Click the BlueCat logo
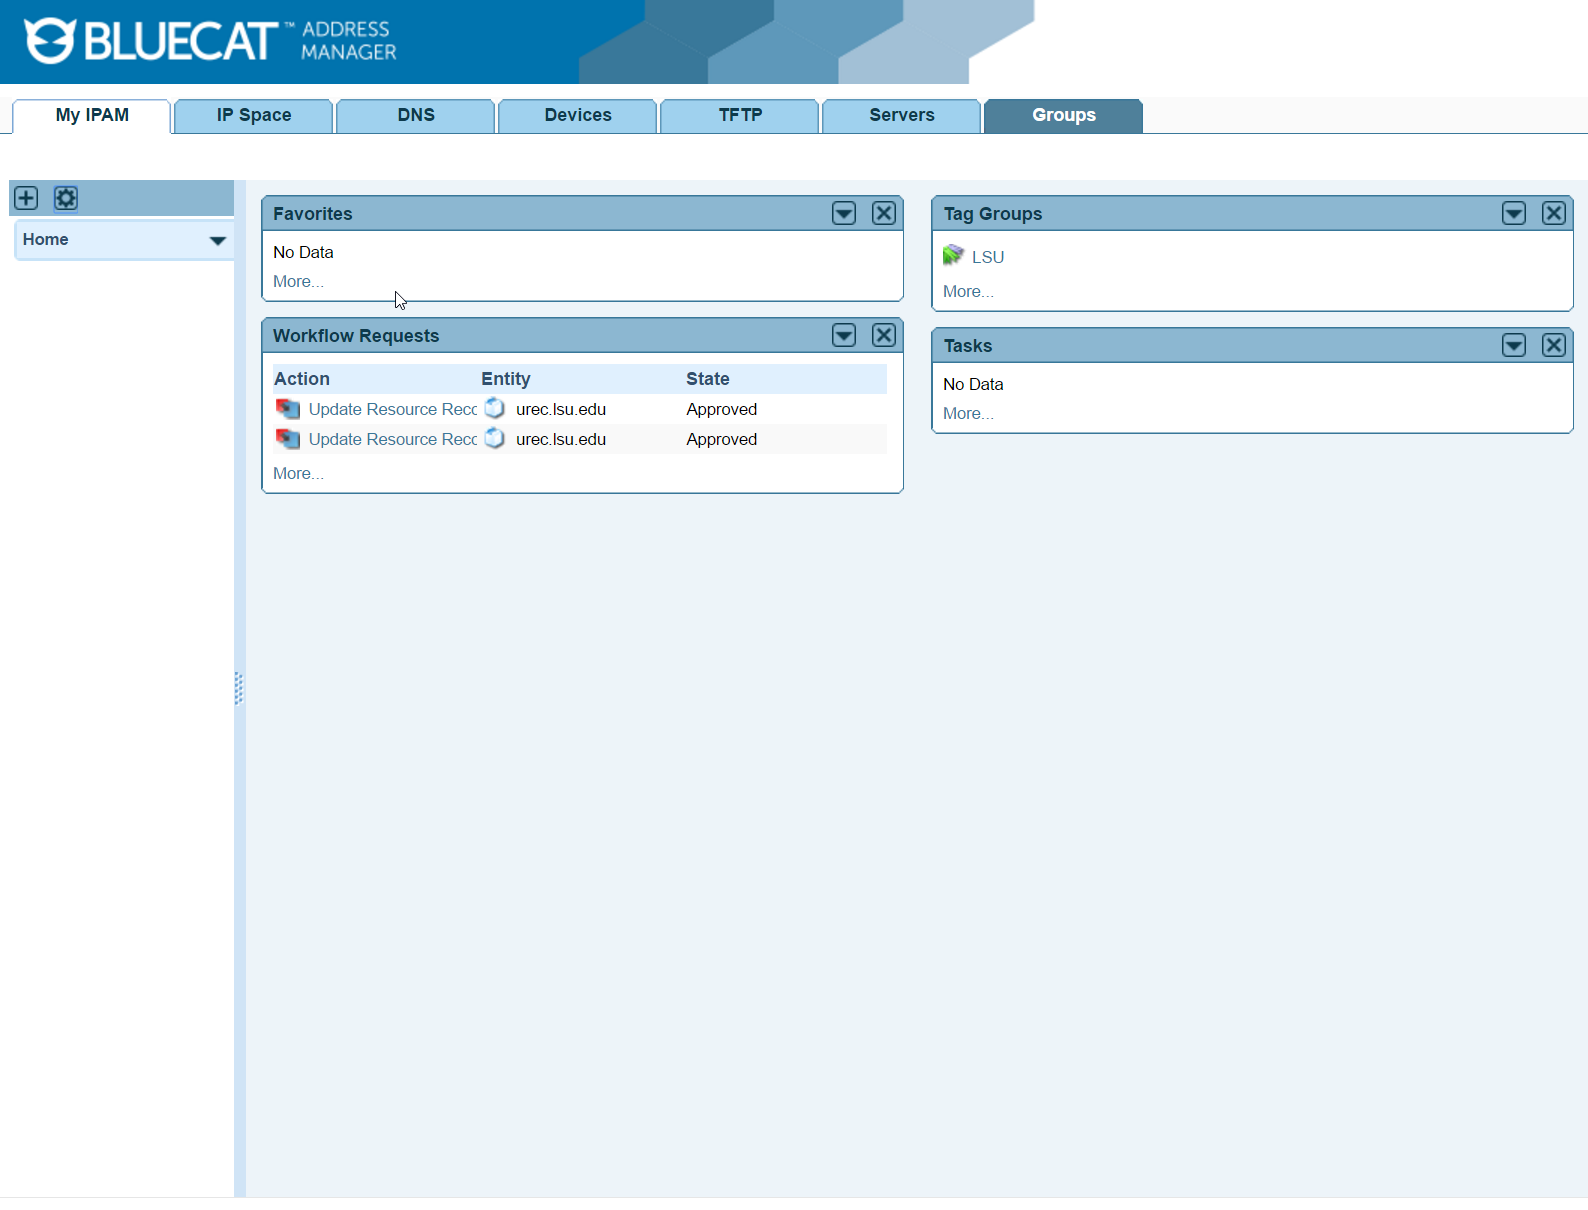Image resolution: width=1588 pixels, height=1210 pixels. pyautogui.click(x=210, y=41)
